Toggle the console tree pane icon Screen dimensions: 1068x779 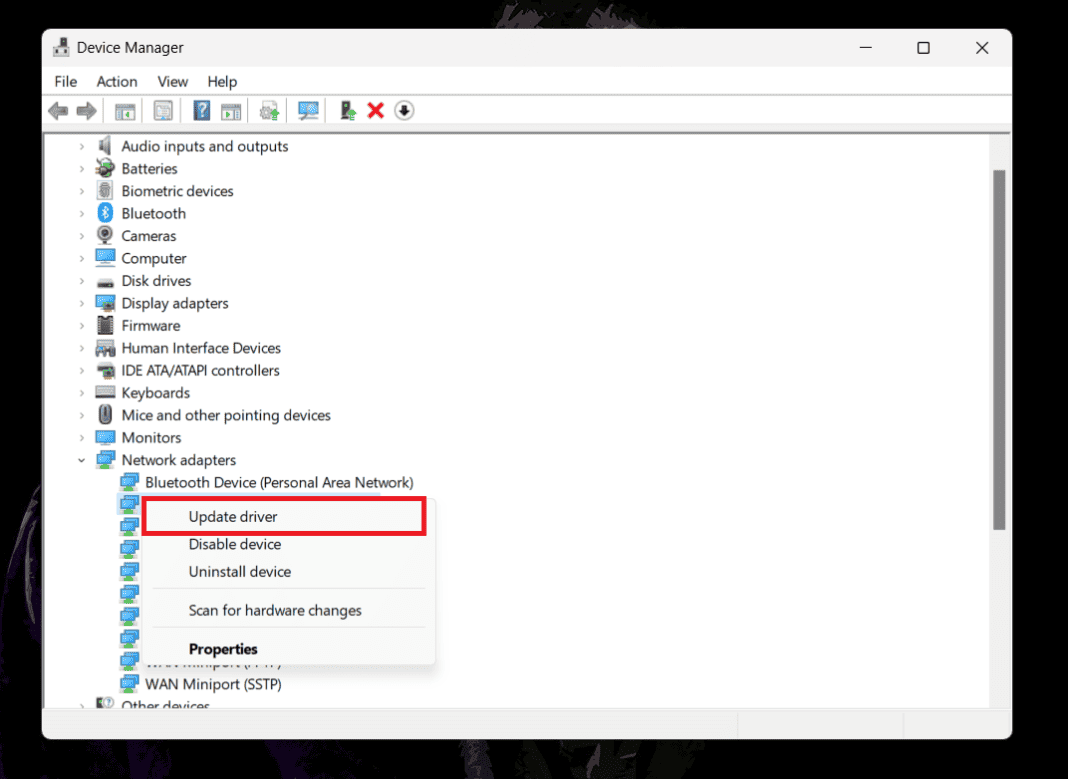pos(125,110)
